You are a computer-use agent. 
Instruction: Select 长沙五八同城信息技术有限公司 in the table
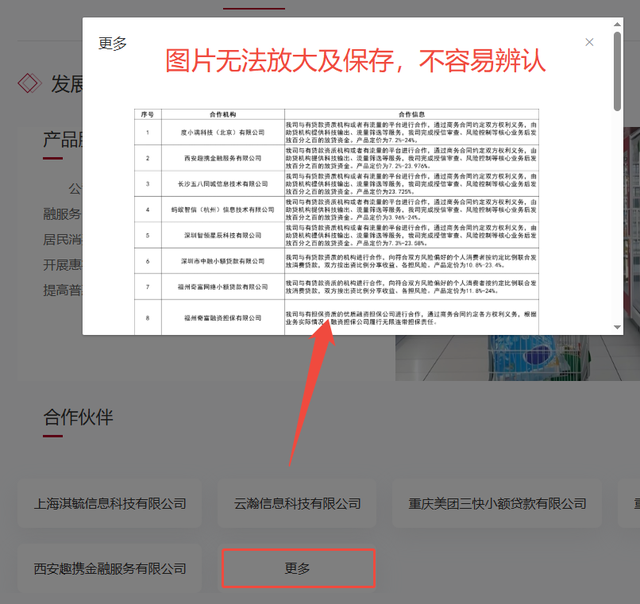pos(223,184)
